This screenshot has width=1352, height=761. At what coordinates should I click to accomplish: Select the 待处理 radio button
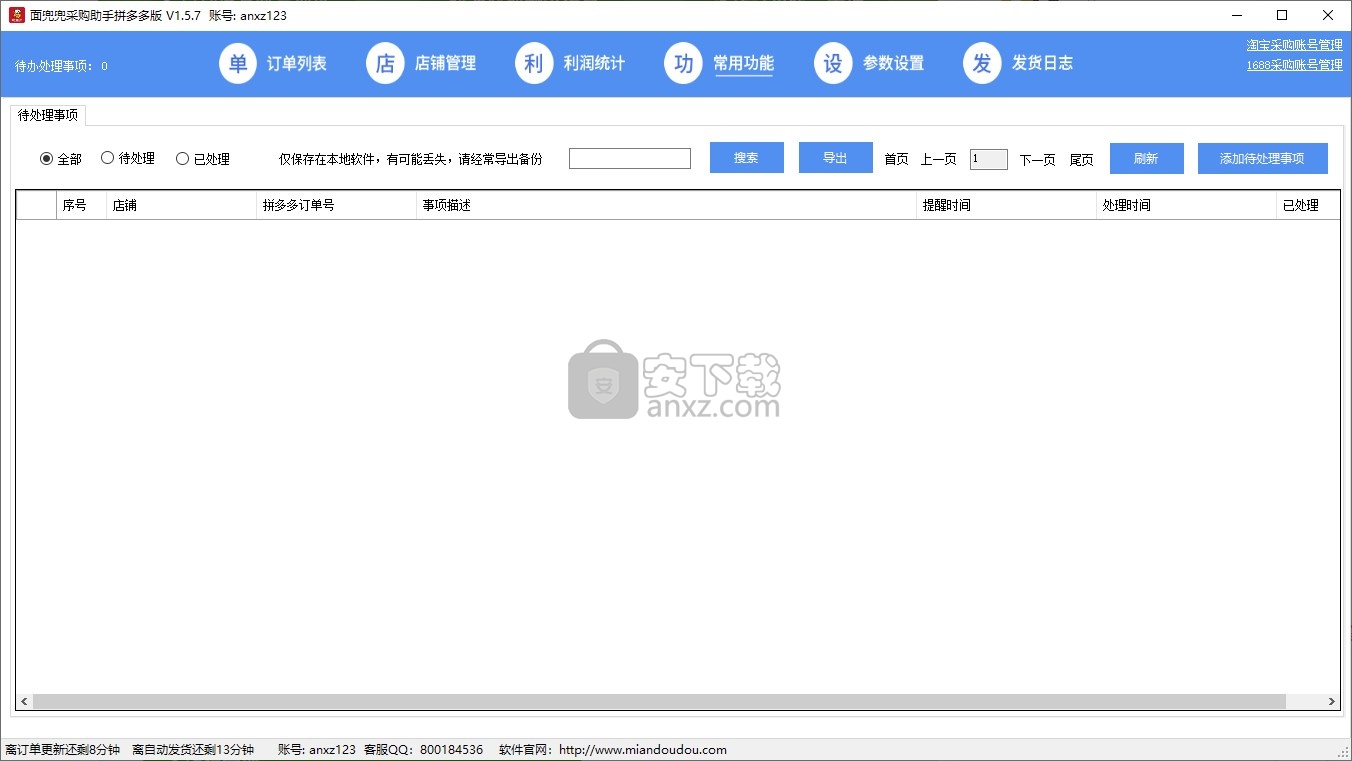point(128,158)
